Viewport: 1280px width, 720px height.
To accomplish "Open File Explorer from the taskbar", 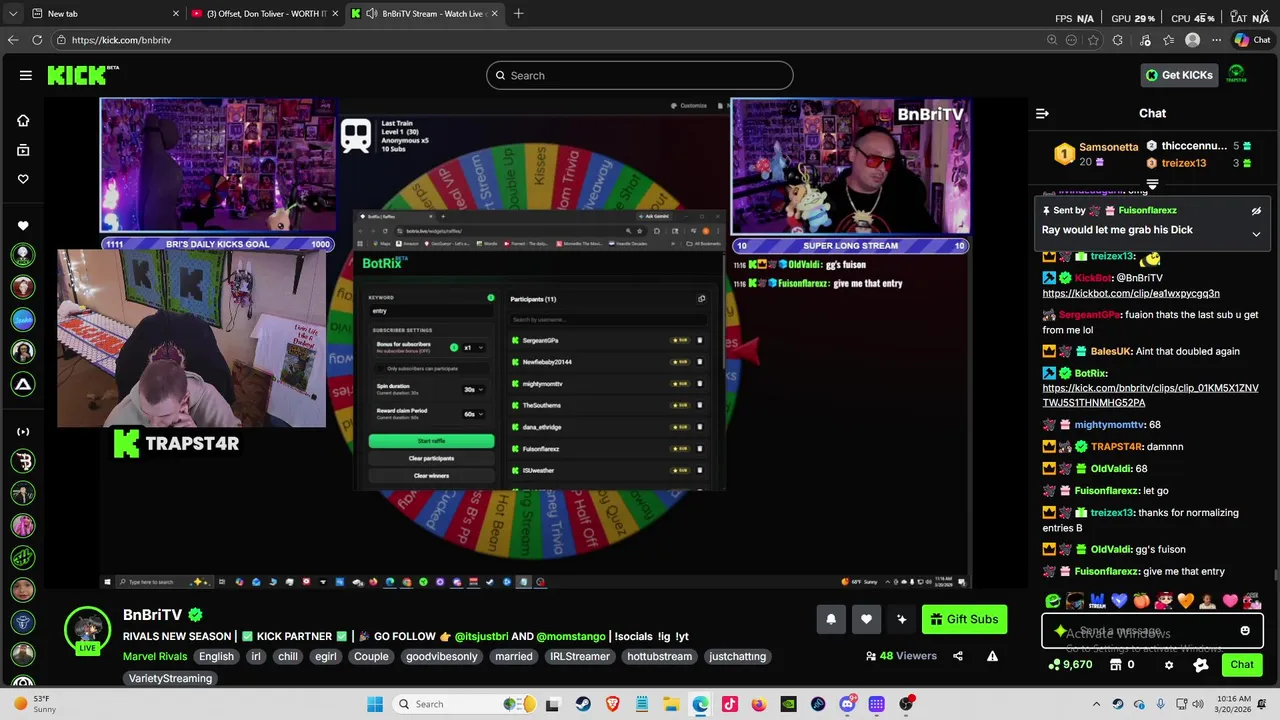I will pyautogui.click(x=671, y=704).
